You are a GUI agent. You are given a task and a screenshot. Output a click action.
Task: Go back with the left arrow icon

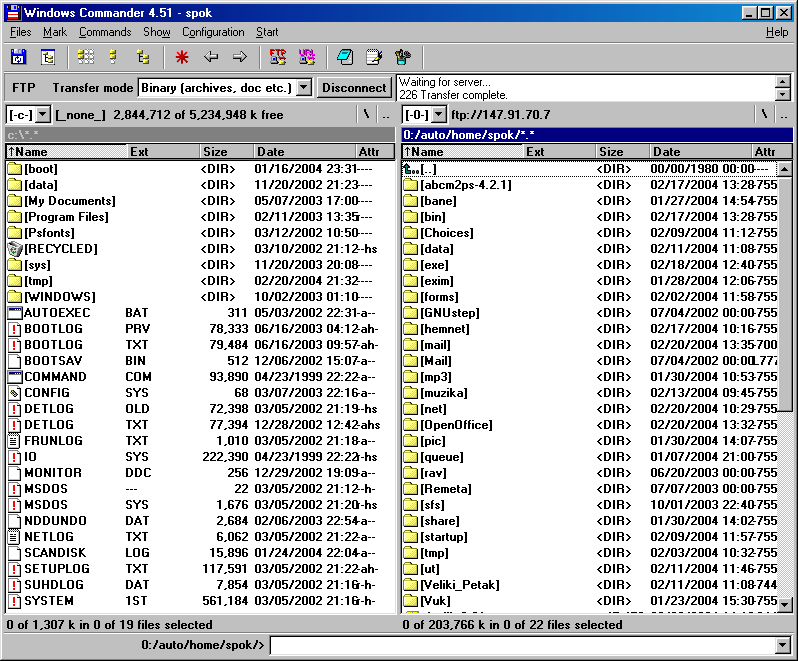pyautogui.click(x=211, y=57)
